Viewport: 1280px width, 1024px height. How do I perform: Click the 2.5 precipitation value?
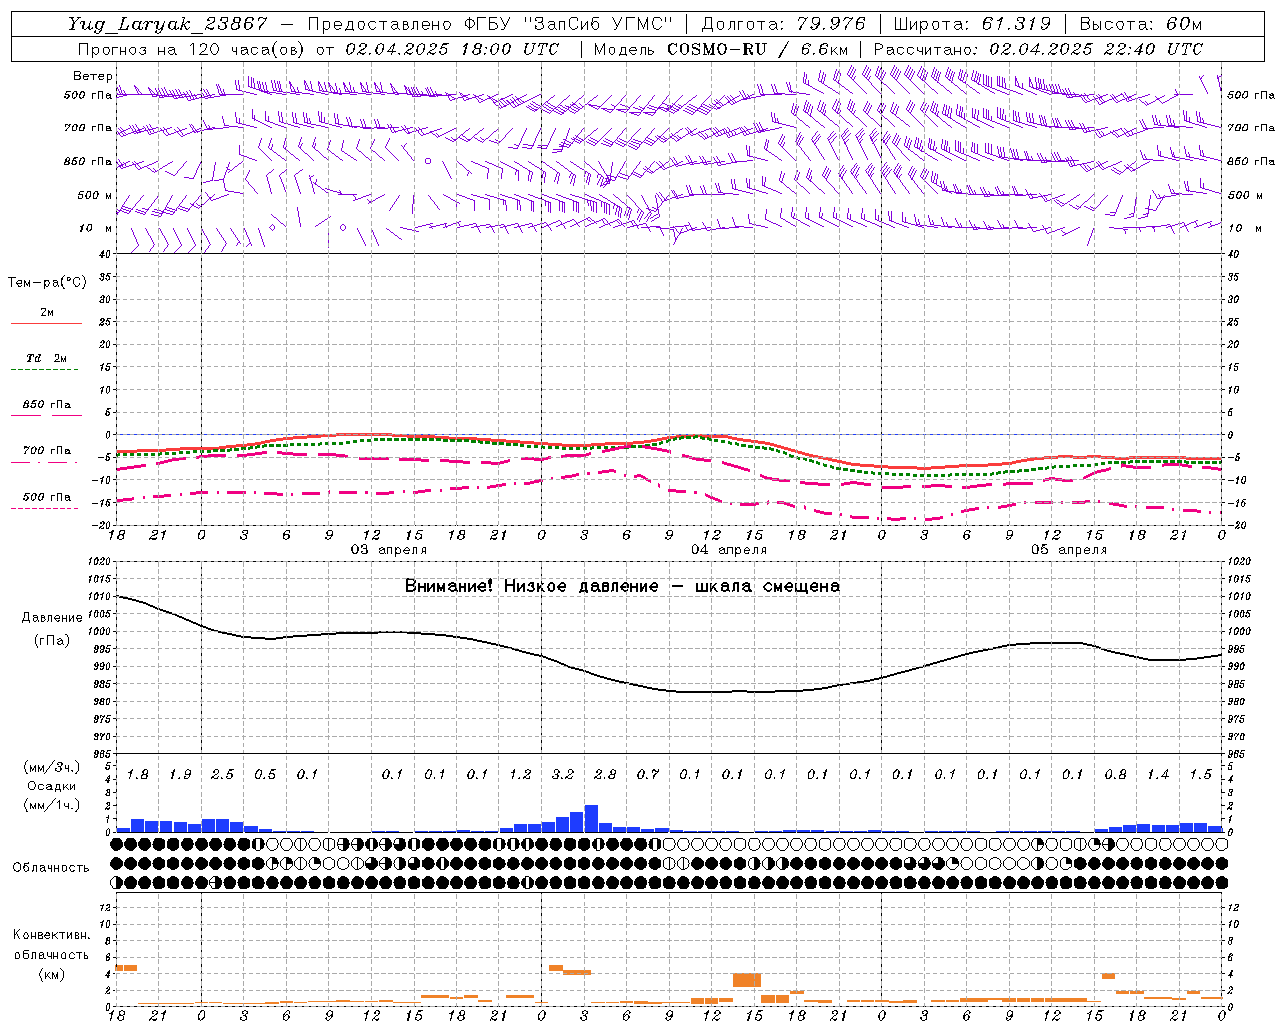click(222, 774)
